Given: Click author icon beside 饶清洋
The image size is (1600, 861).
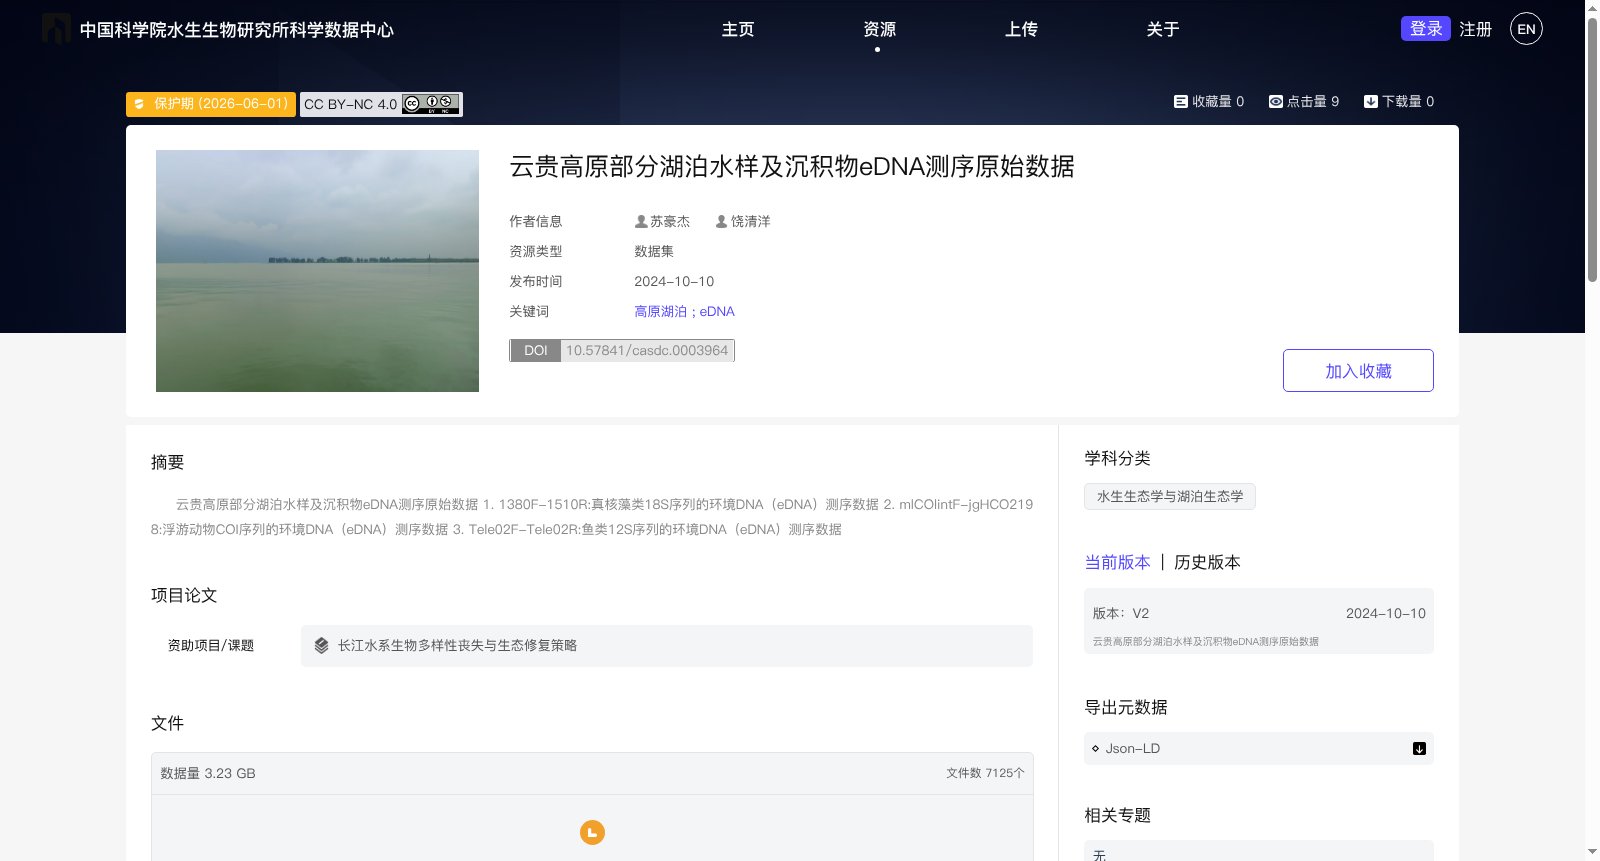Looking at the screenshot, I should pos(721,222).
